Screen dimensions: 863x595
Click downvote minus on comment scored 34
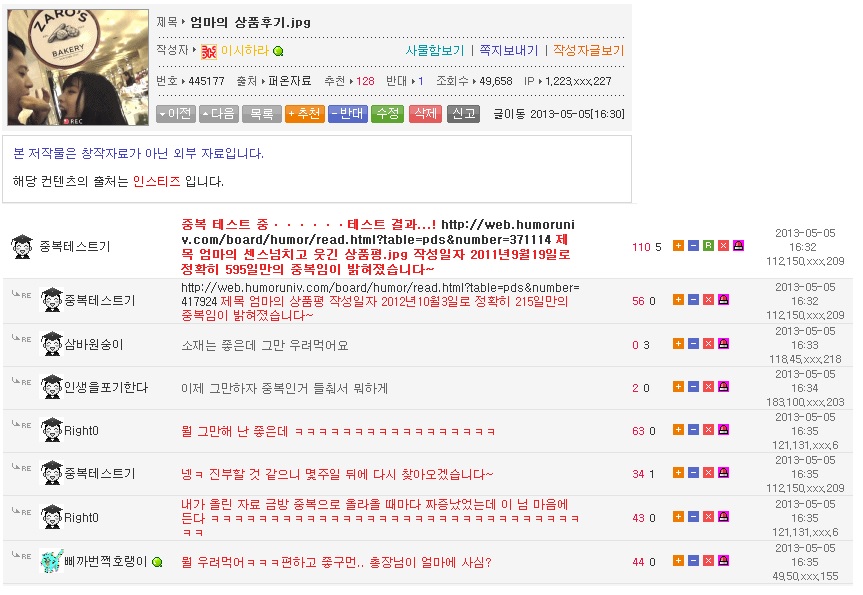coord(693,473)
